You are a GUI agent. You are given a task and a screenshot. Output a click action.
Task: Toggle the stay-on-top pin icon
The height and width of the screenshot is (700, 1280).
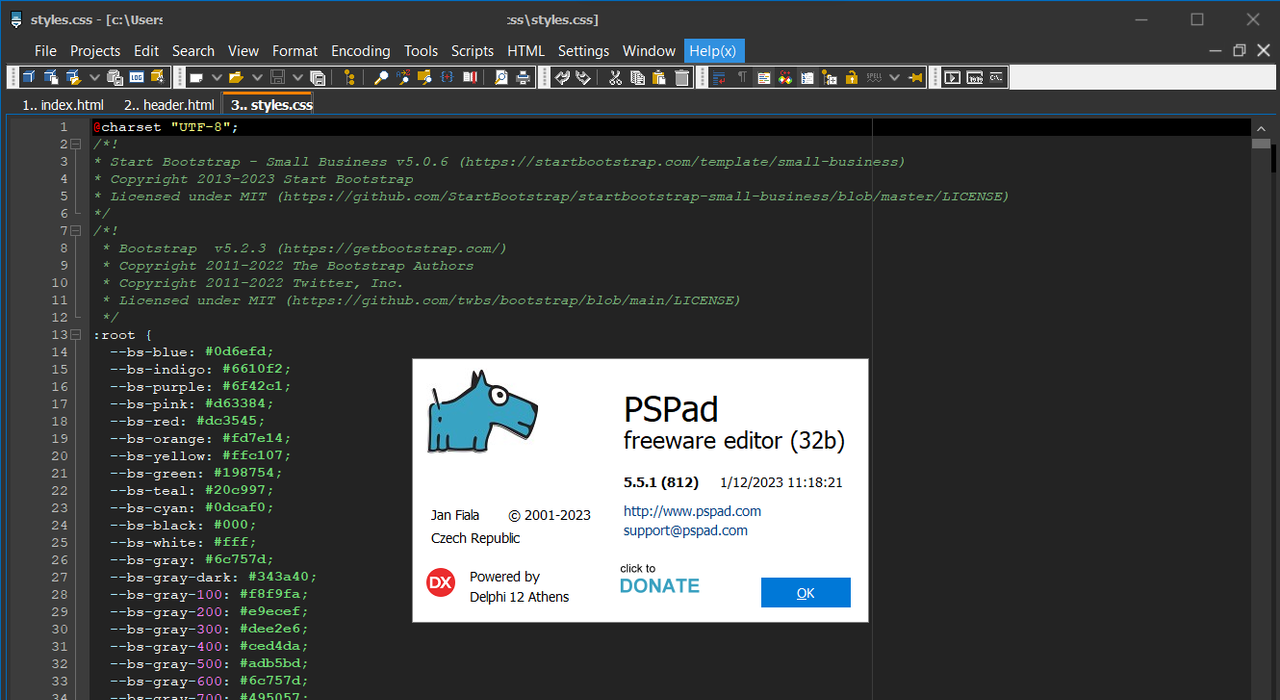coord(915,77)
